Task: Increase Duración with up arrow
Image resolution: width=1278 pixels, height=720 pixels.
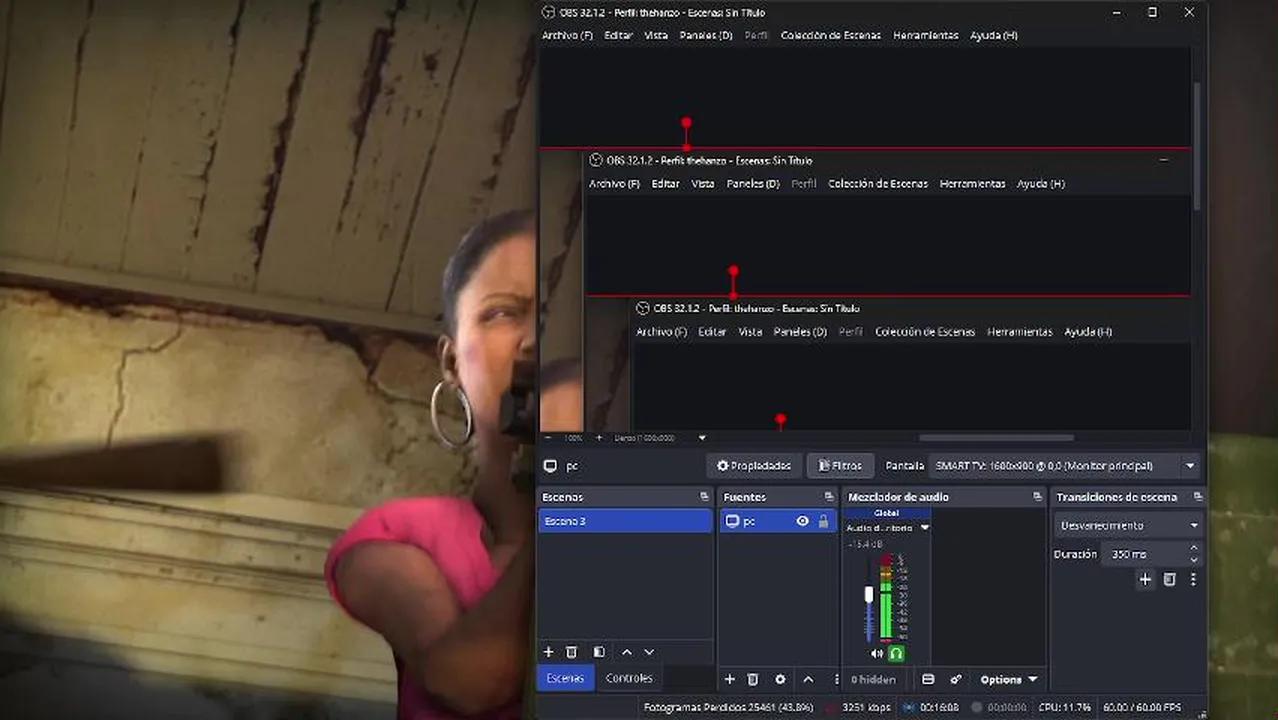Action: (1194, 548)
